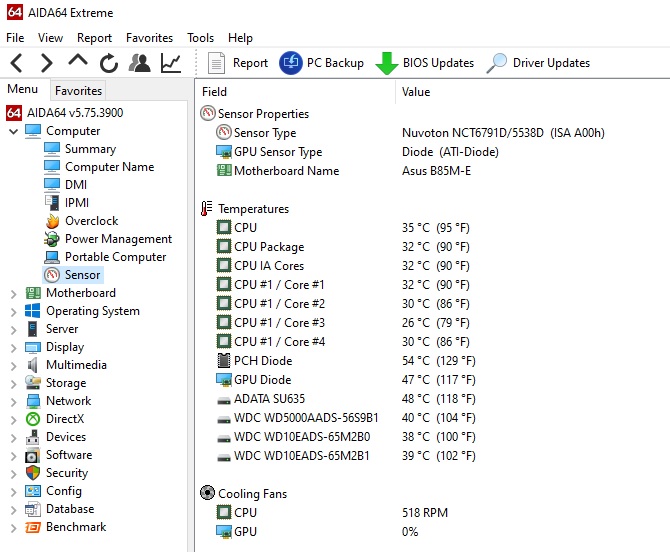The height and width of the screenshot is (552, 670).
Task: Open the Report menu
Action: point(94,38)
